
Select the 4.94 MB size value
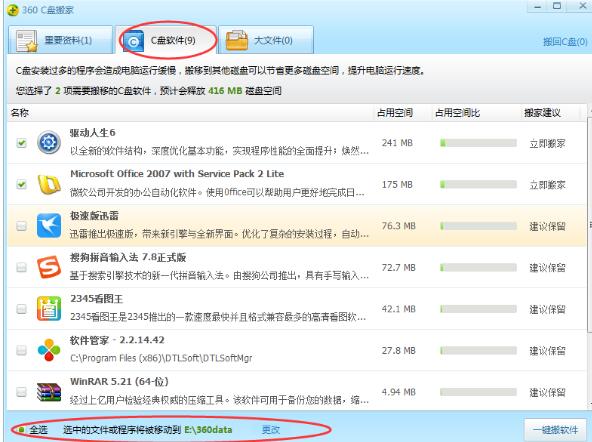[x=399, y=392]
